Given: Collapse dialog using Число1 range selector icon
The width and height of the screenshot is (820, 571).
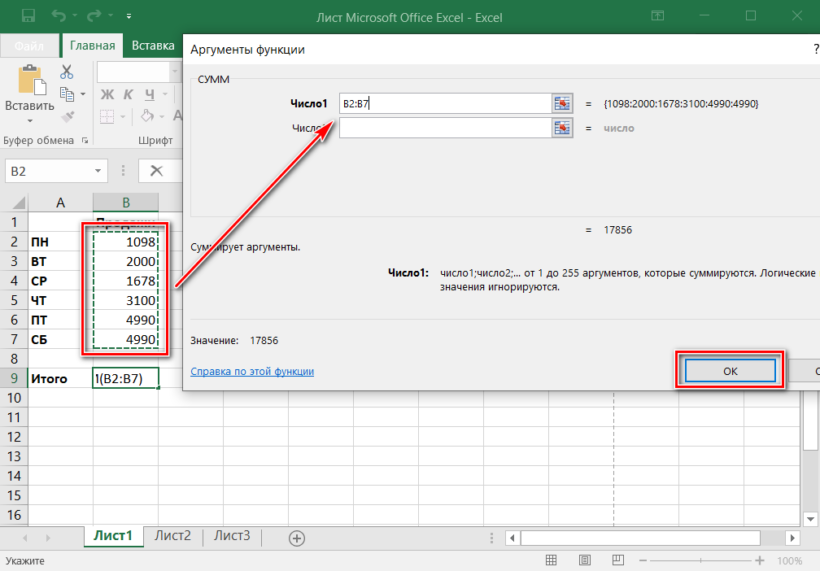Looking at the screenshot, I should [x=562, y=103].
